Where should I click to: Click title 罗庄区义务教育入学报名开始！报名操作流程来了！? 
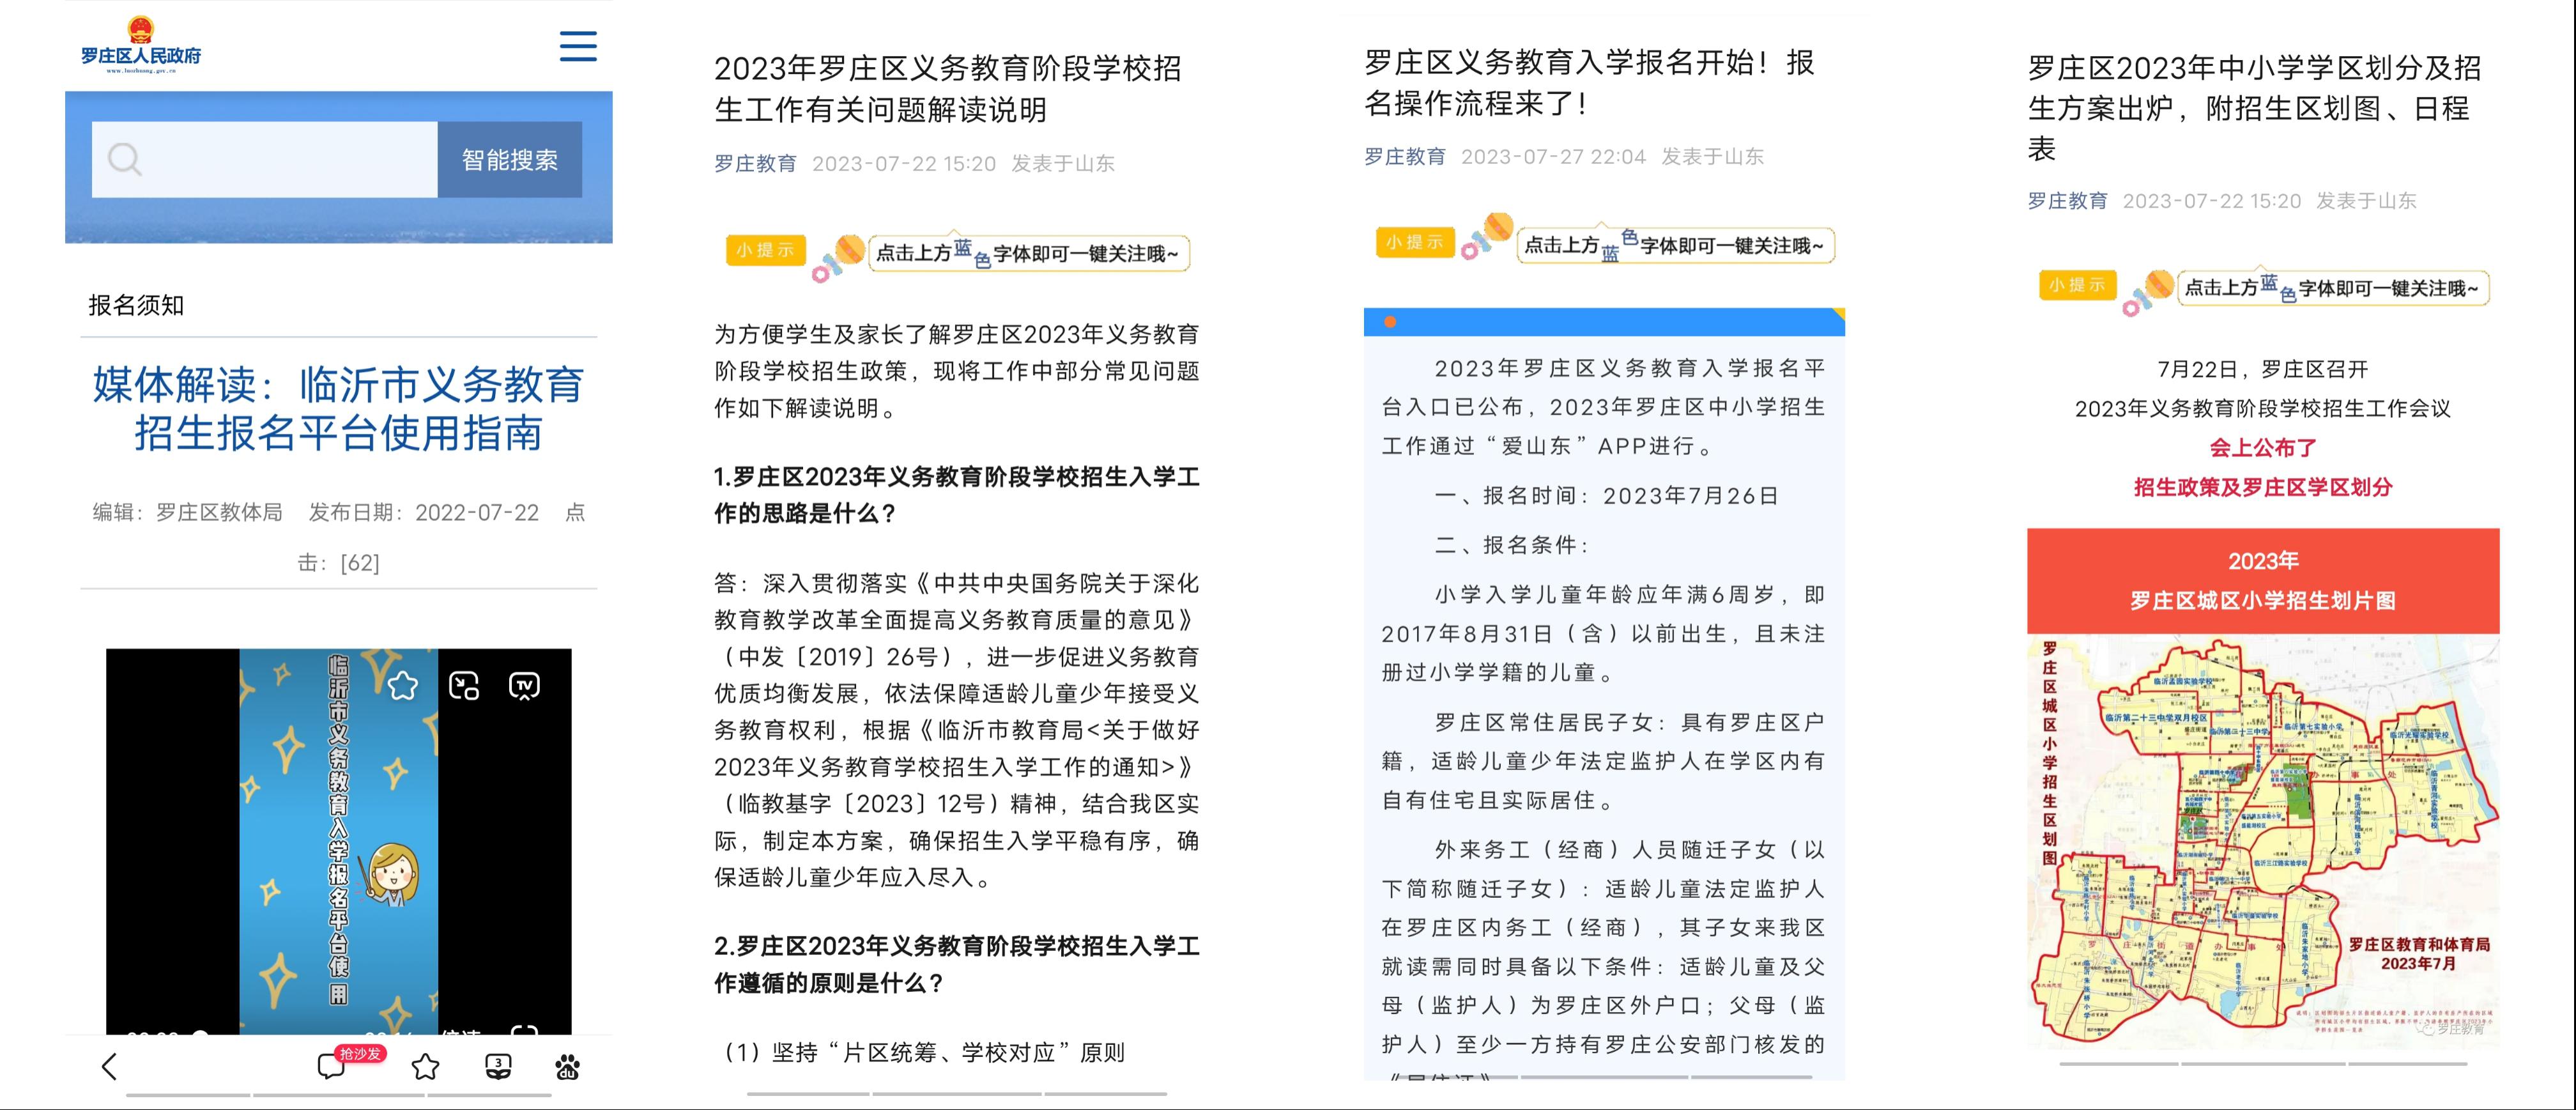[x=1590, y=82]
